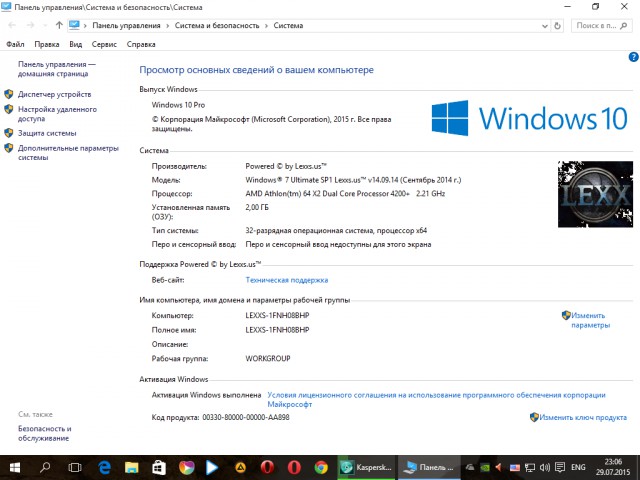Switch to Kaspersky taskbar window
The width and height of the screenshot is (640, 480).
click(366, 468)
